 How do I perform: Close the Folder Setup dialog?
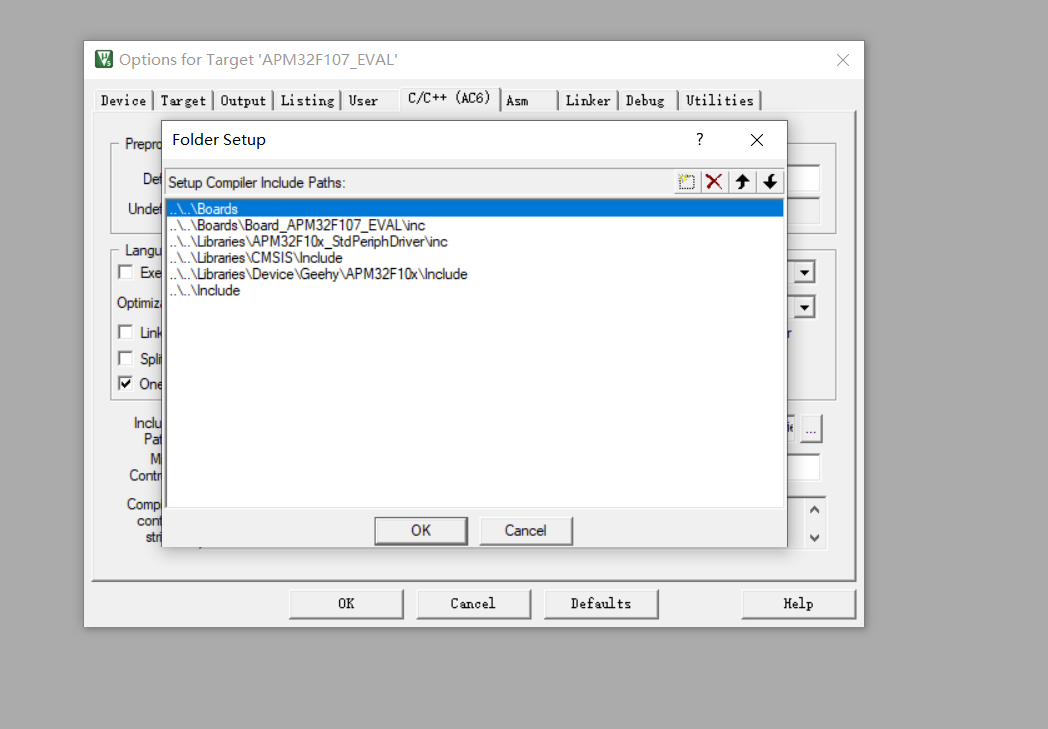[x=757, y=140]
